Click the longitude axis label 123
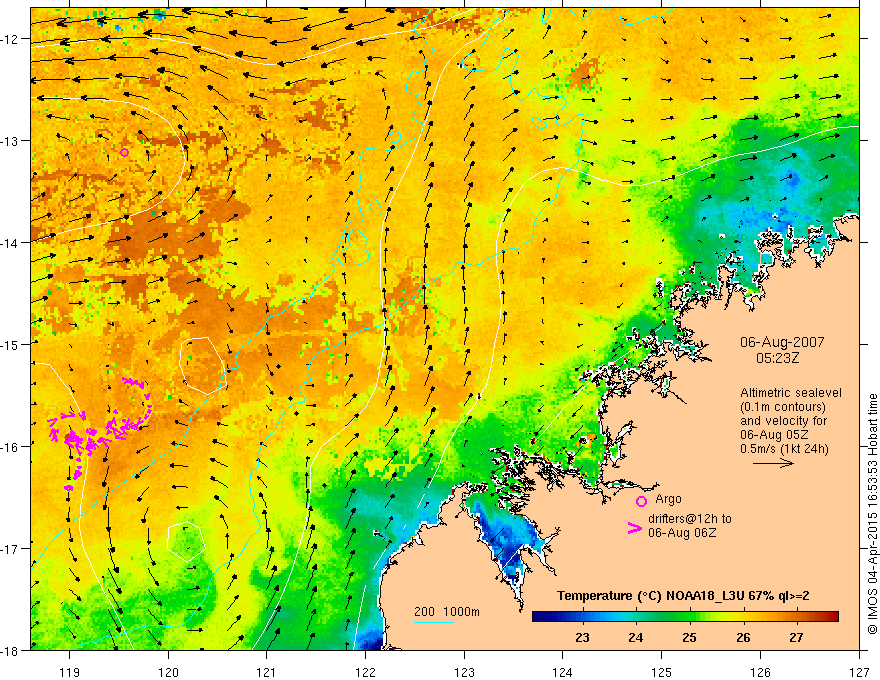 click(x=464, y=672)
